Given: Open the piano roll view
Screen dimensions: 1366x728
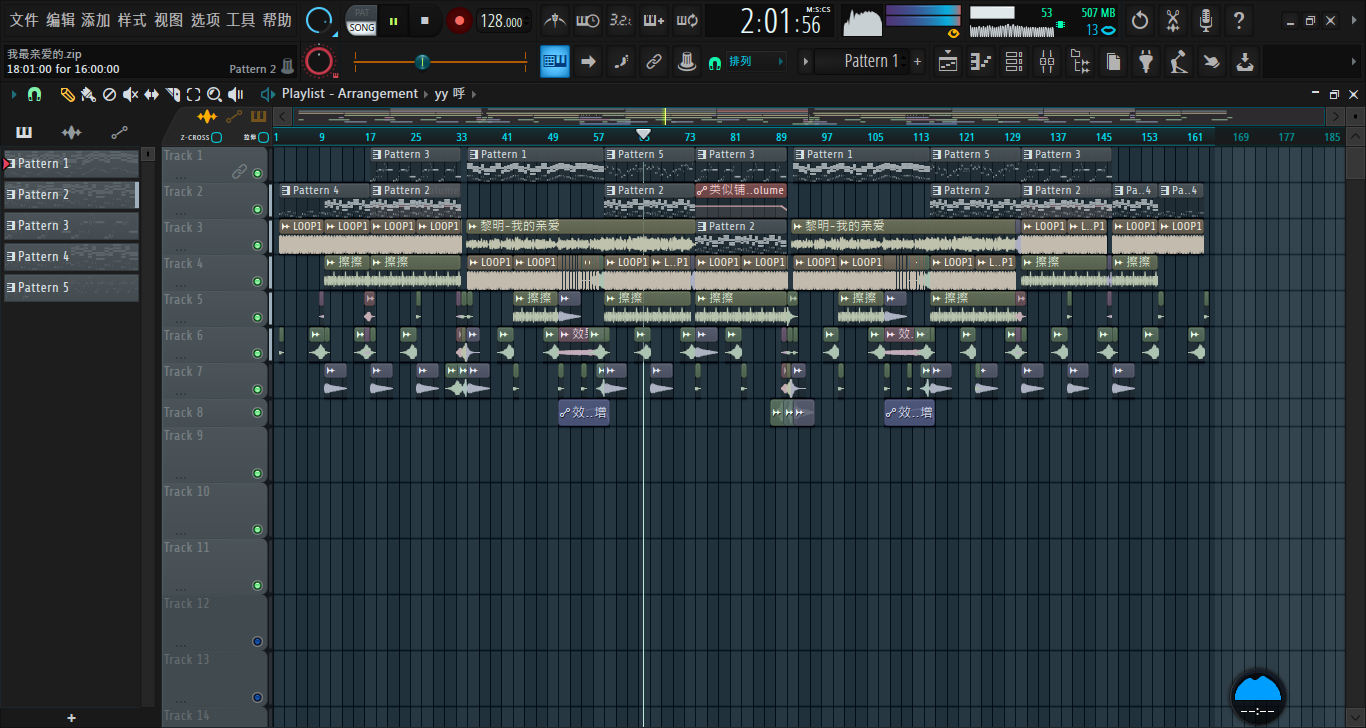Looking at the screenshot, I should (981, 62).
